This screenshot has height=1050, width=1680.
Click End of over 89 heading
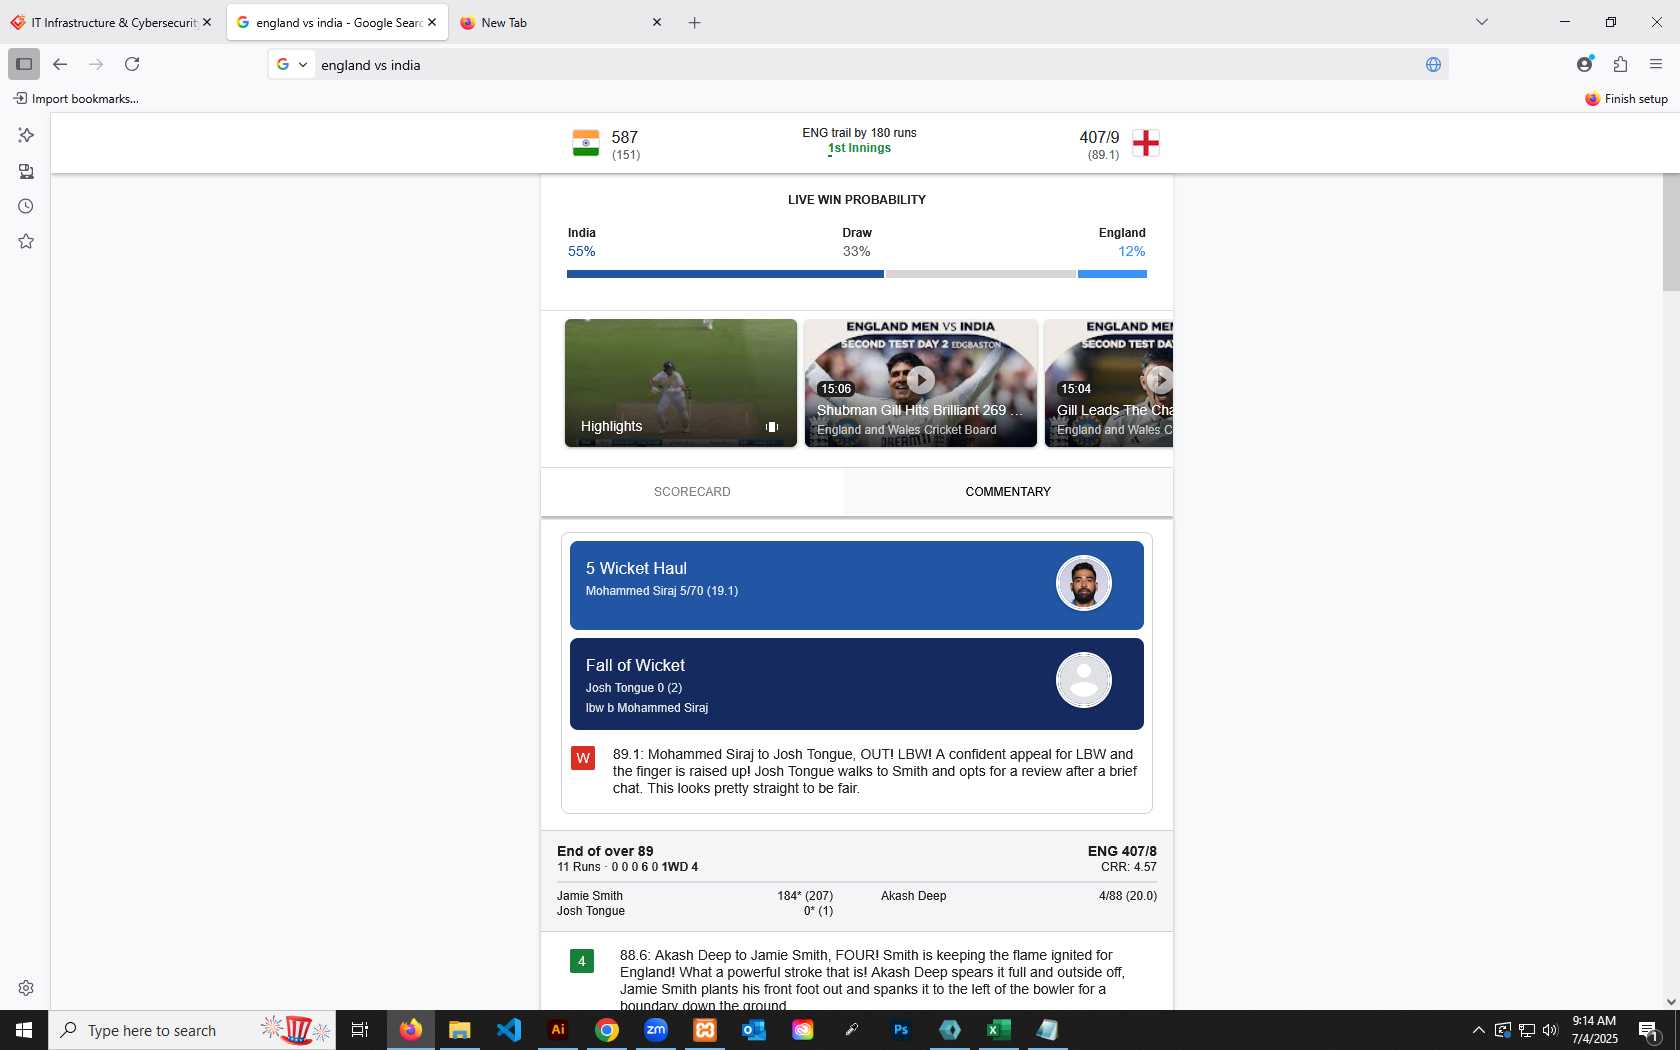click(605, 851)
